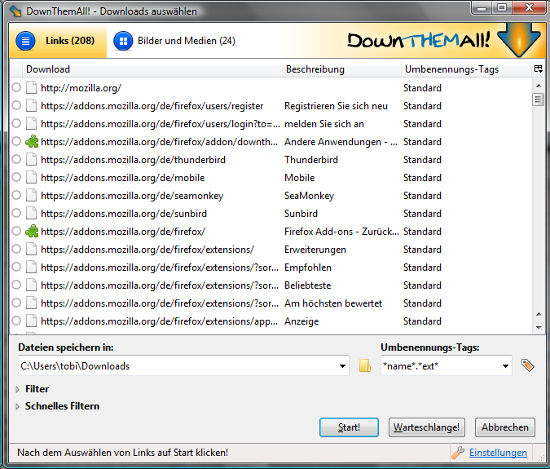
Task: Click the file icon of the thunderbird row
Action: pyautogui.click(x=31, y=160)
